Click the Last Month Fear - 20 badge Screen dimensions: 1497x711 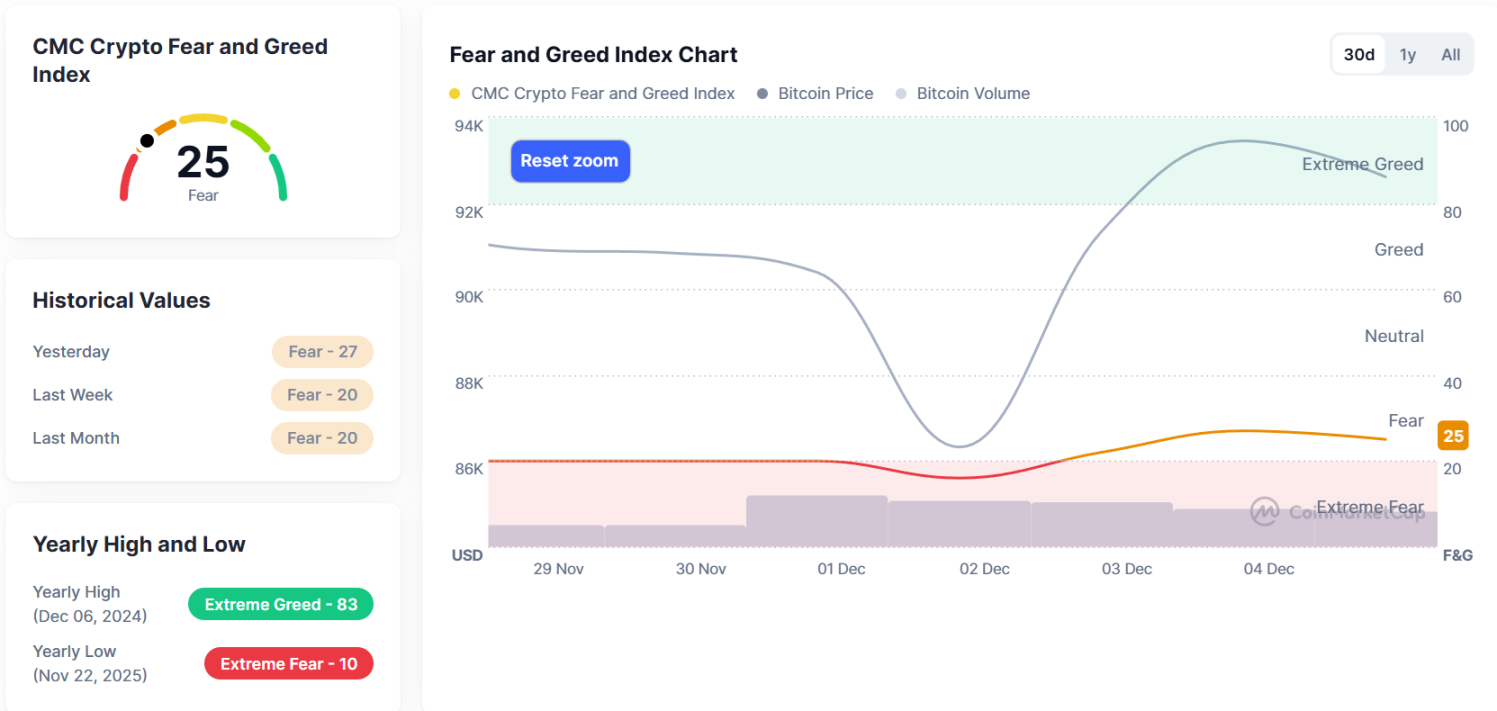[322, 438]
